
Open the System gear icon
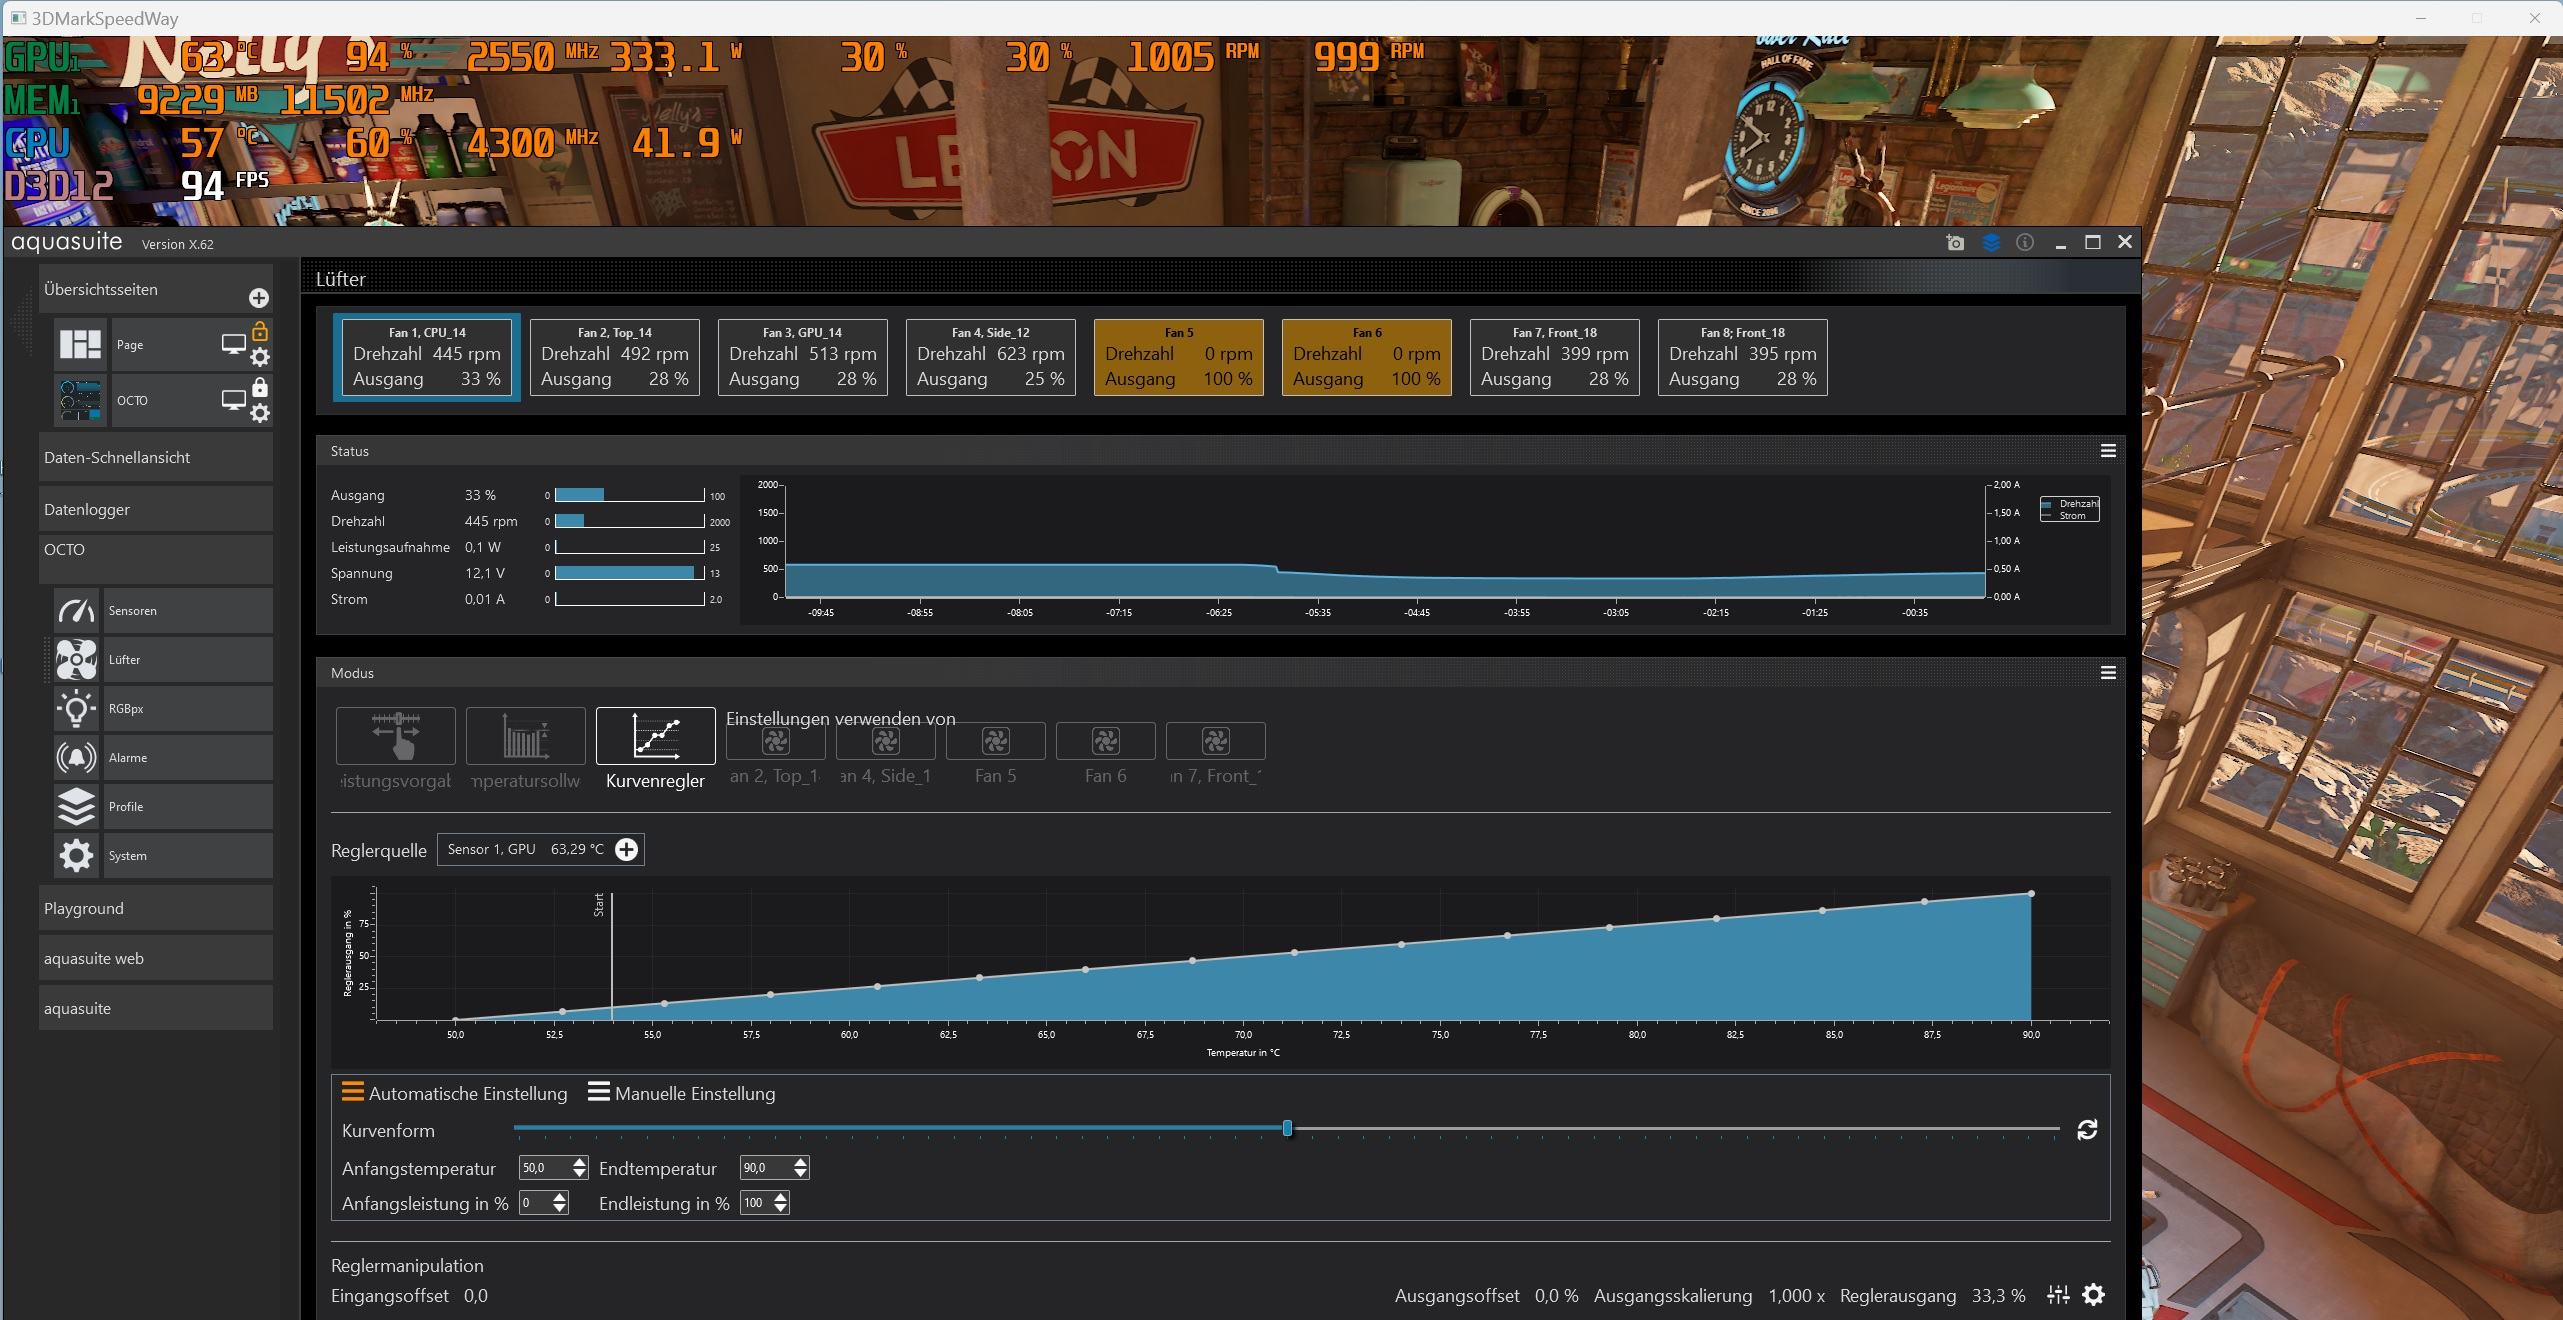pos(76,856)
